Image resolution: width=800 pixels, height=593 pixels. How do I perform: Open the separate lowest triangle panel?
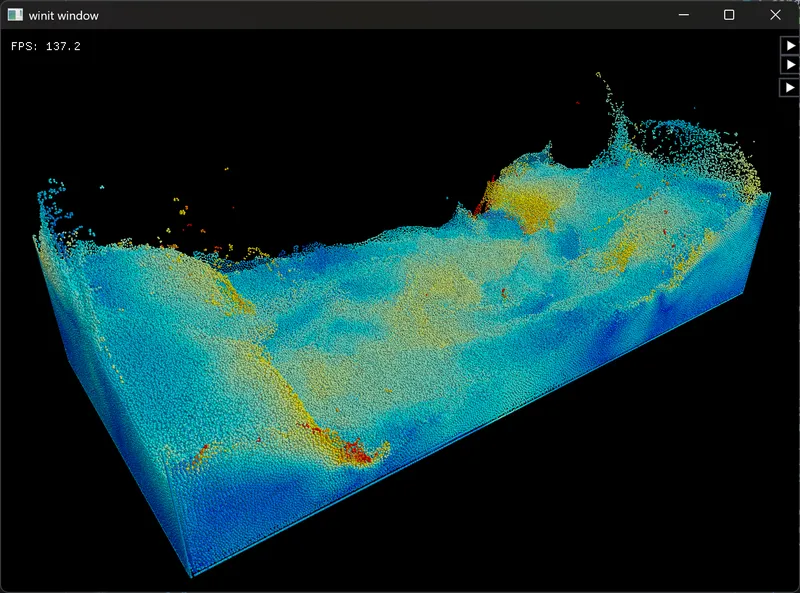[x=790, y=88]
